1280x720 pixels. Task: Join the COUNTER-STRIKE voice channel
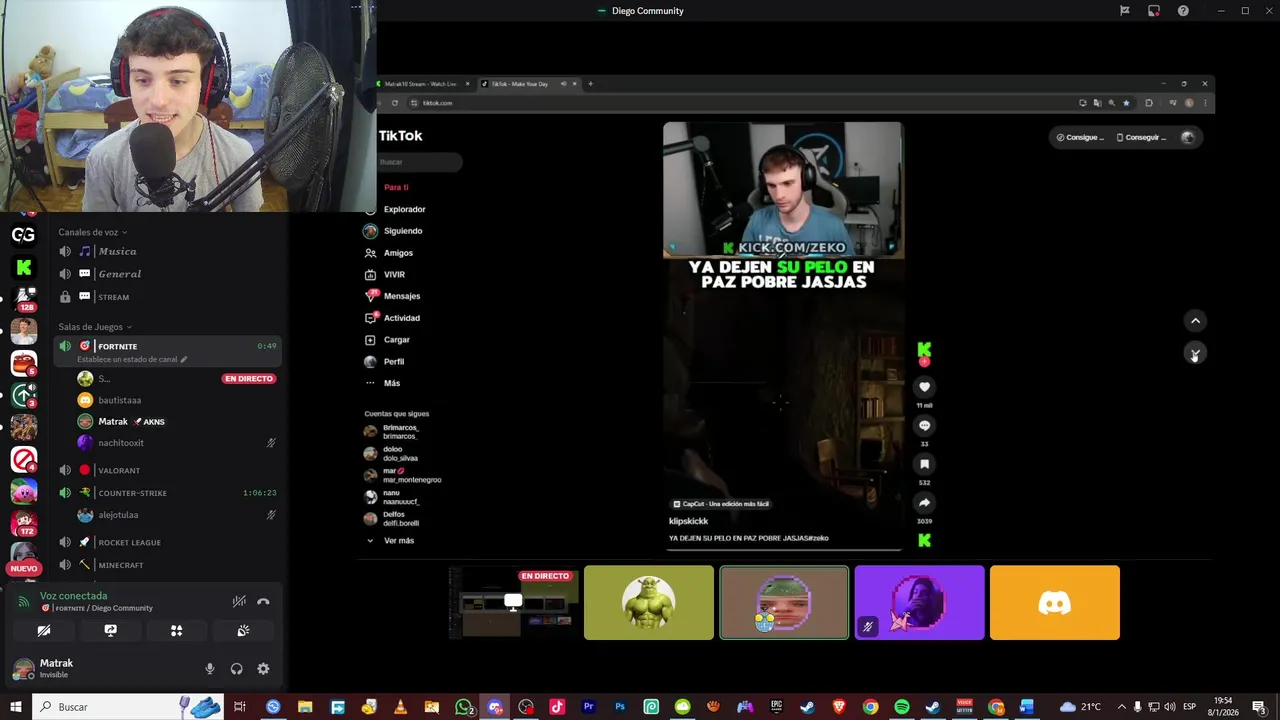[165, 493]
